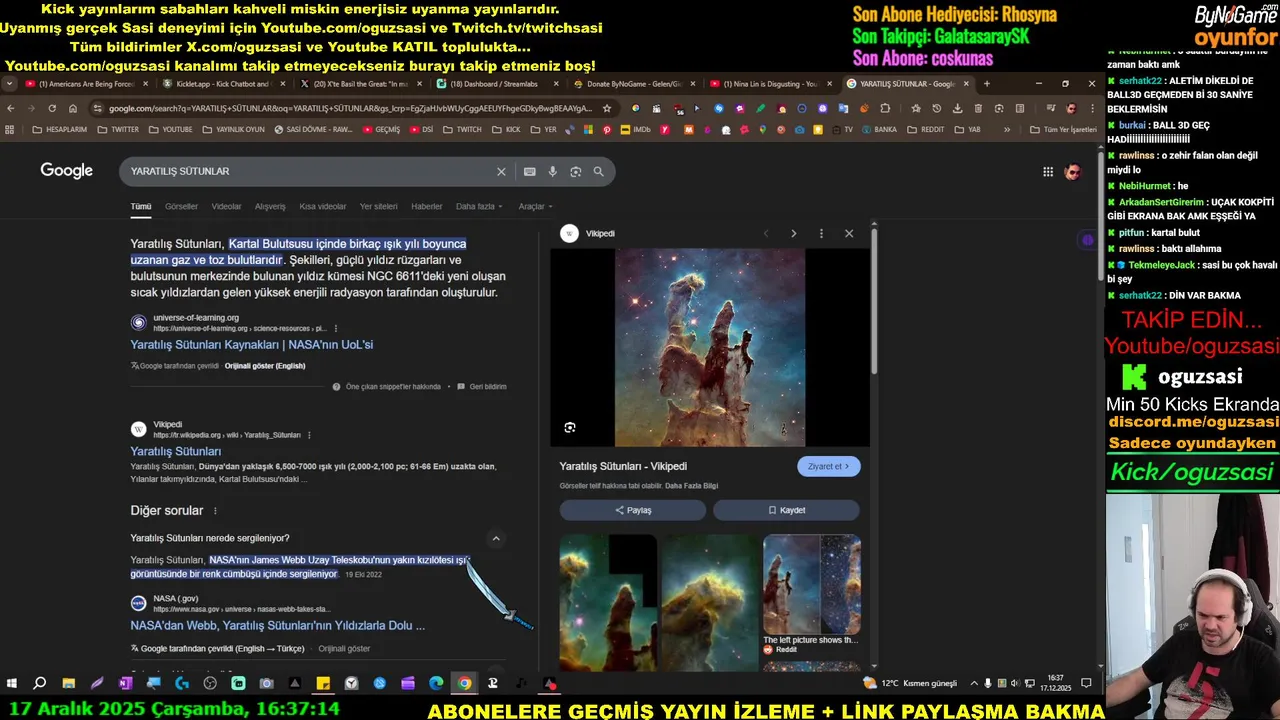Open the Google apps grid
Screen dimensions: 1280x720
tap(1048, 172)
